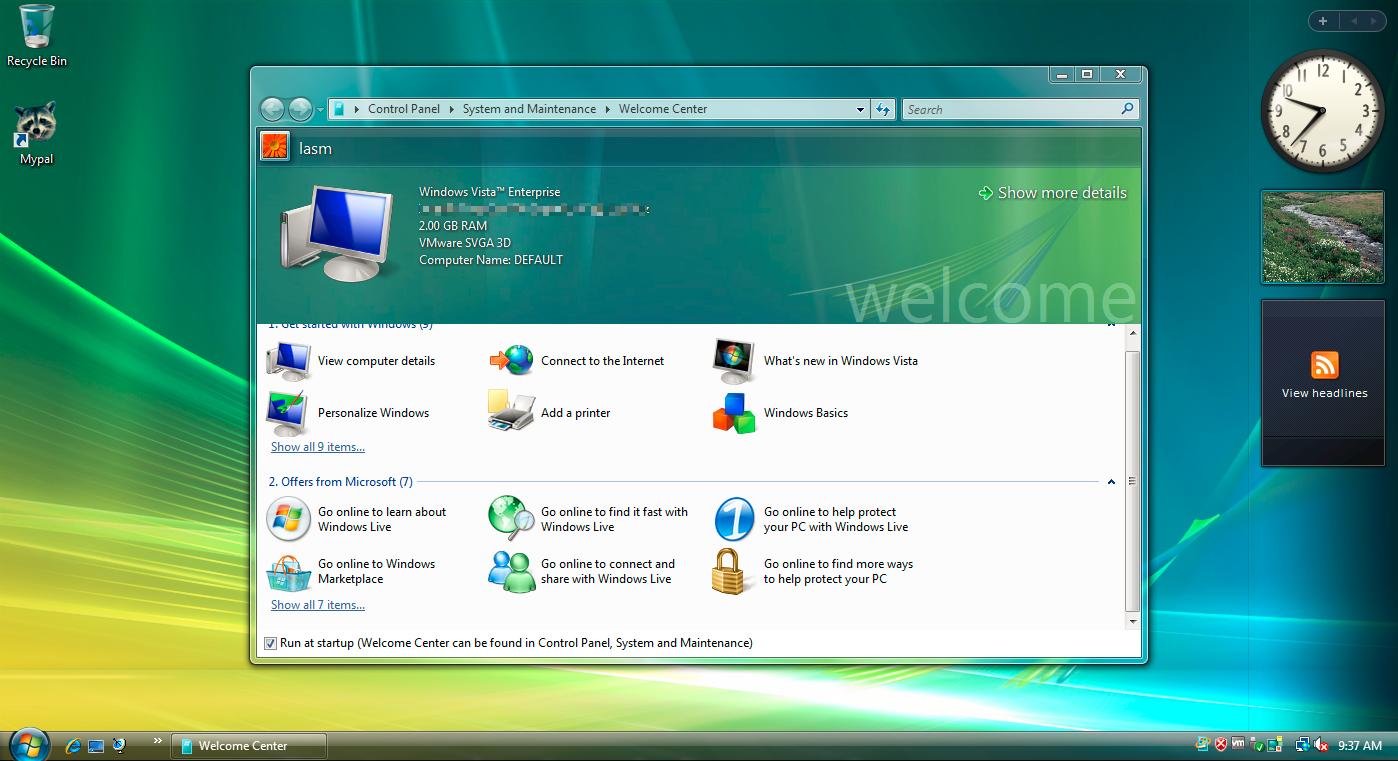Click the Show all 7 items link
This screenshot has width=1398, height=761.
click(x=318, y=605)
